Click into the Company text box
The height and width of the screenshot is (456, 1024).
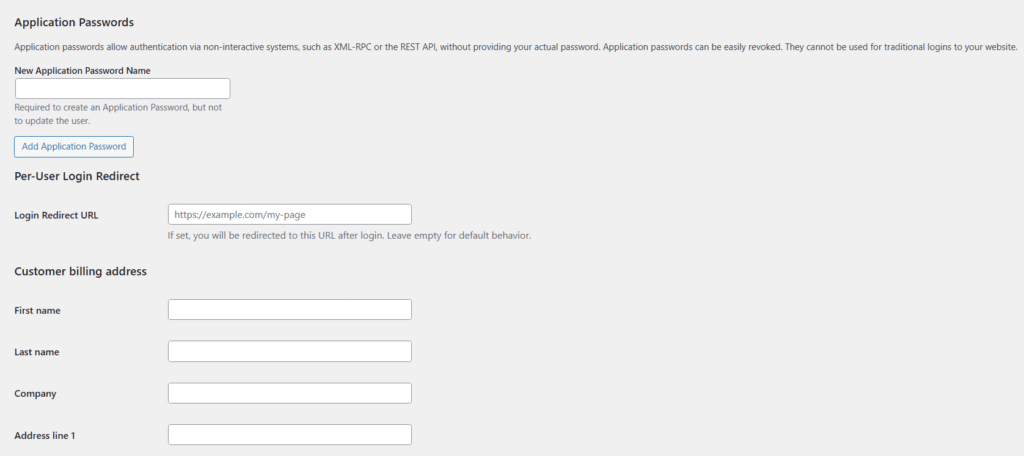[290, 393]
